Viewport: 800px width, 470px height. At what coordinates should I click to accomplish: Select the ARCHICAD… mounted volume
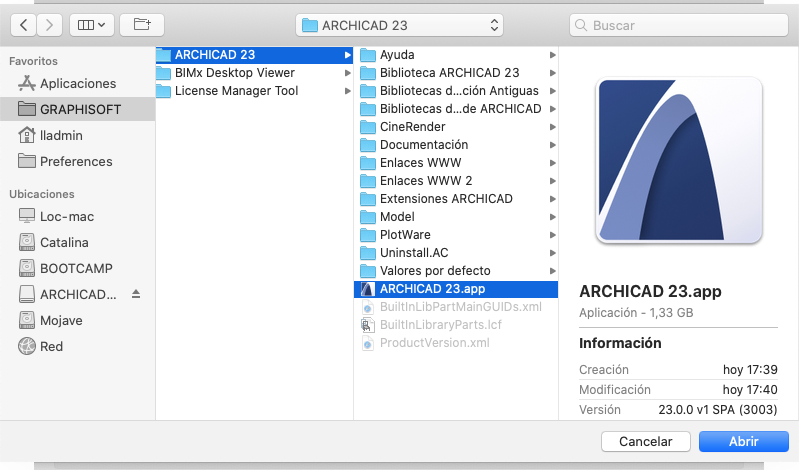click(x=78, y=294)
